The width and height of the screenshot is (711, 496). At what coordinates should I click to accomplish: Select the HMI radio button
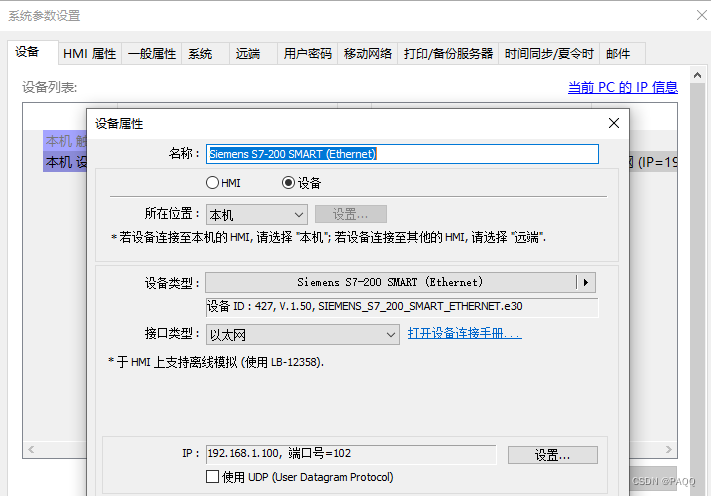(x=223, y=183)
